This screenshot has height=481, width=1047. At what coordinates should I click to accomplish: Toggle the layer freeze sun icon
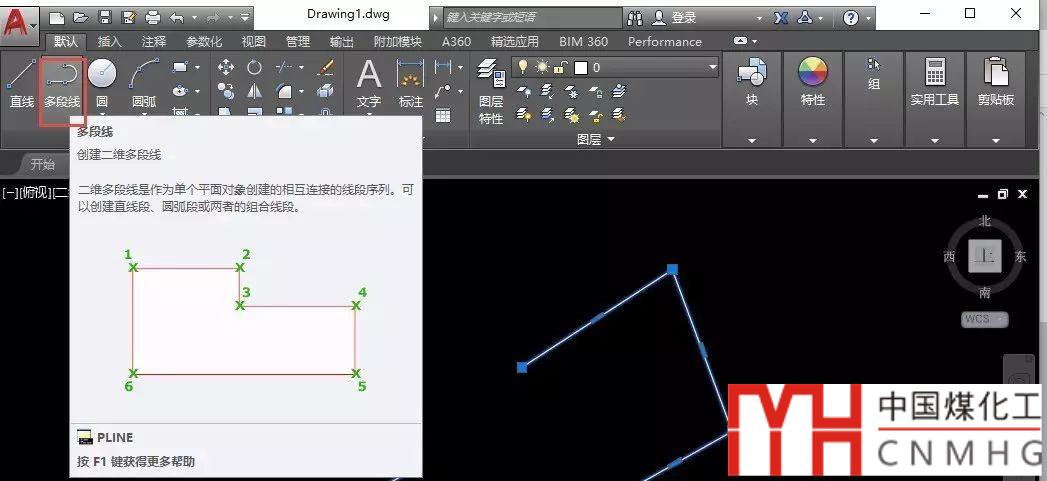coord(541,67)
